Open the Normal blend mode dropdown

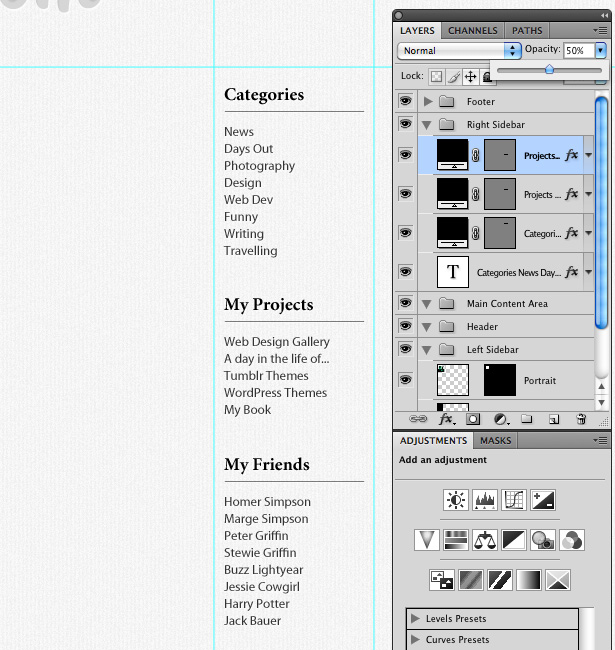459,51
